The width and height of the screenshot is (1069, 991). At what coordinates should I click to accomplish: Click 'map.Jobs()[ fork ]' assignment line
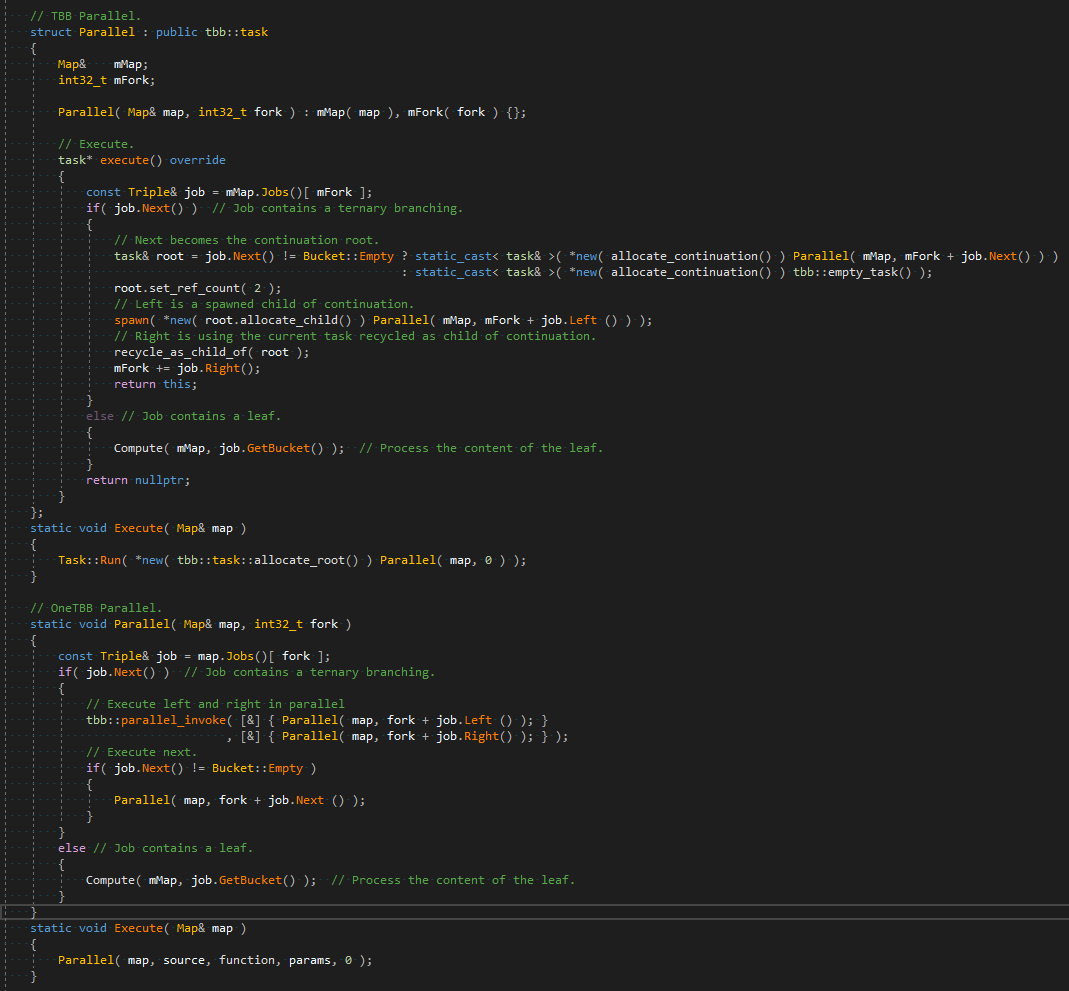[194, 656]
